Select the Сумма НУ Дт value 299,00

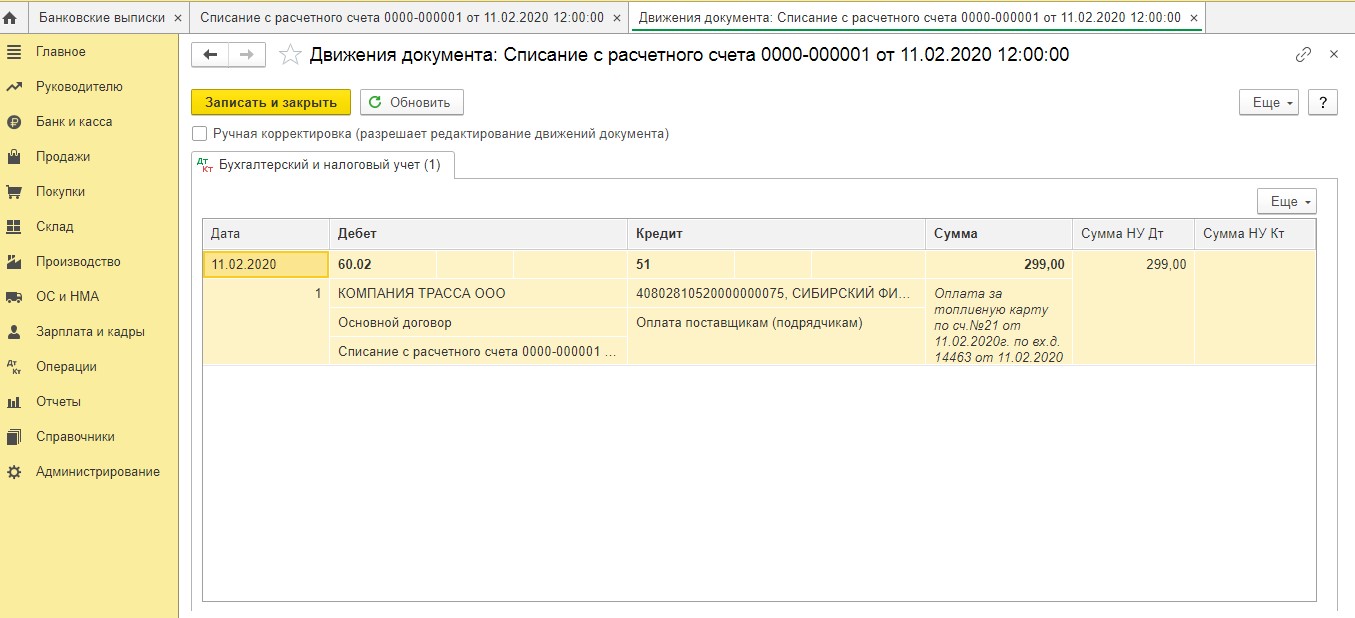[x=1133, y=265]
